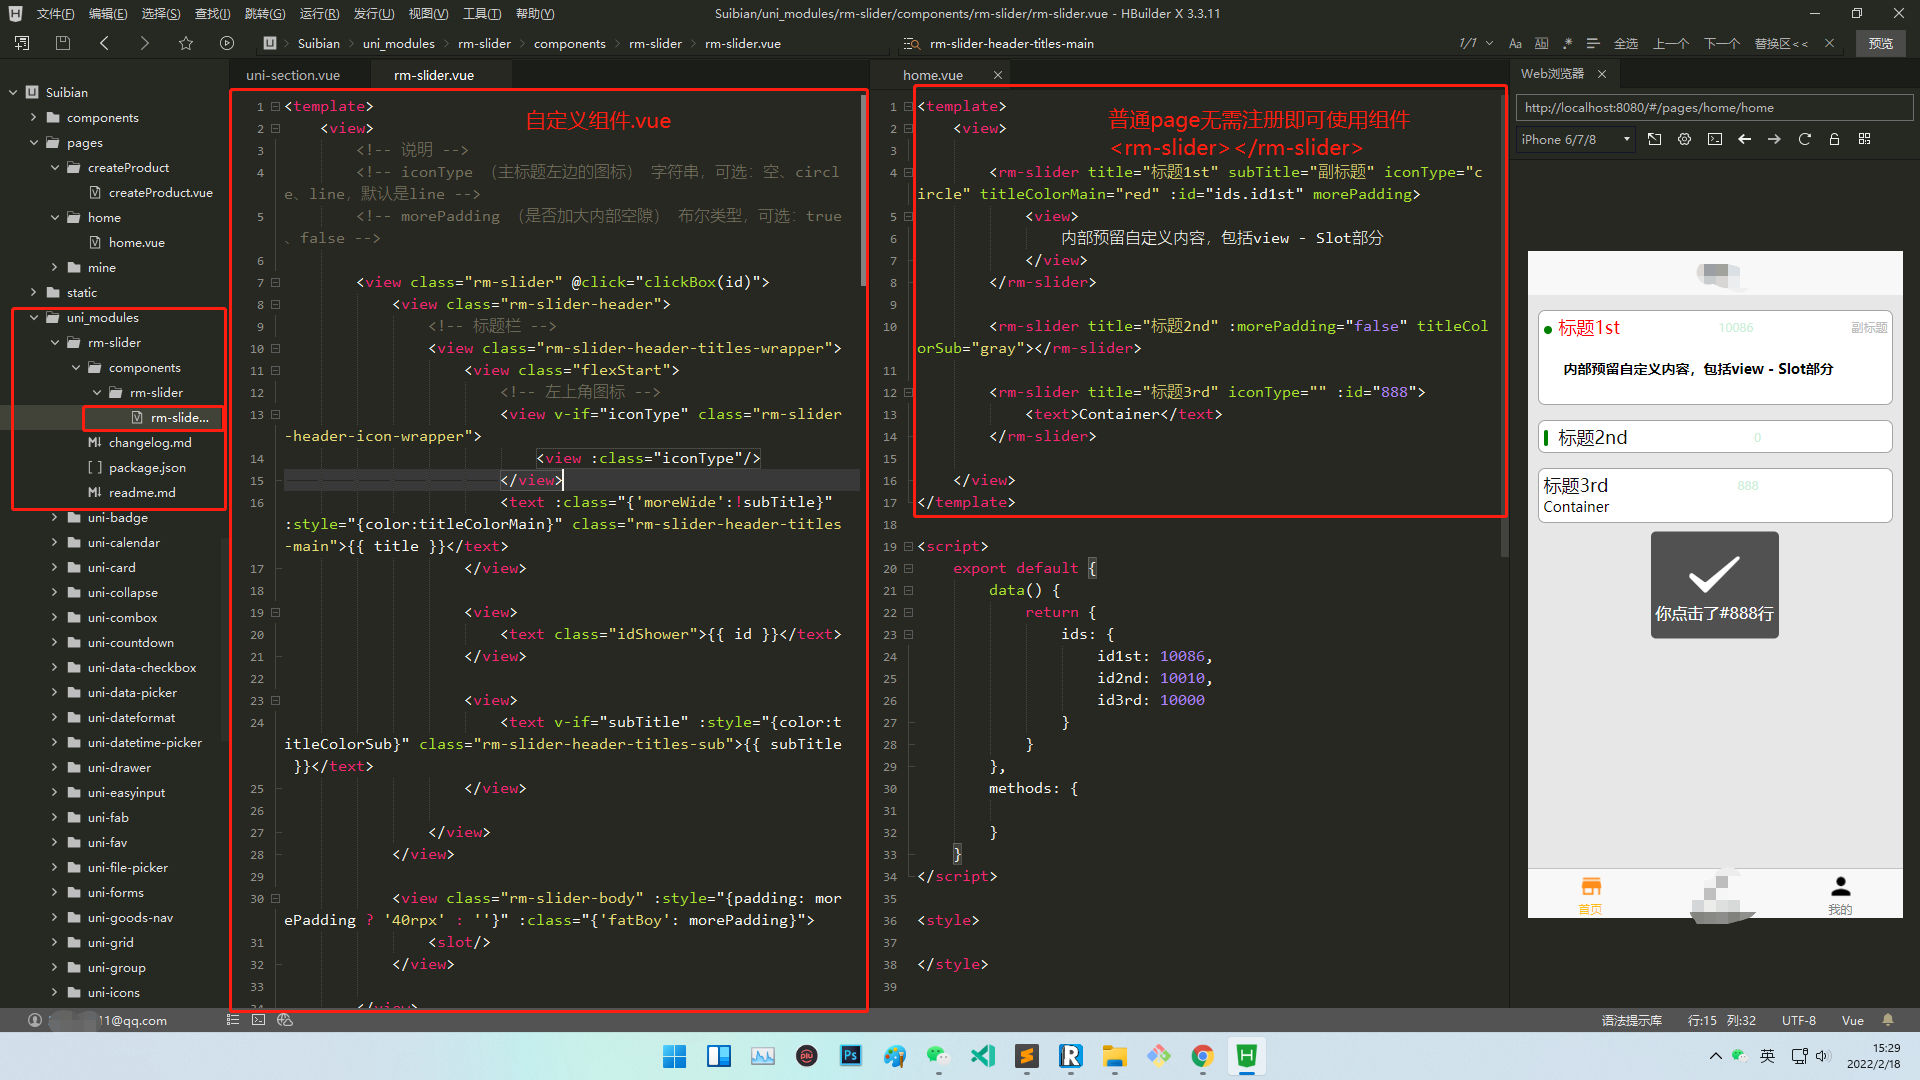
Task: Open the 运行(R) menu
Action: point(319,13)
